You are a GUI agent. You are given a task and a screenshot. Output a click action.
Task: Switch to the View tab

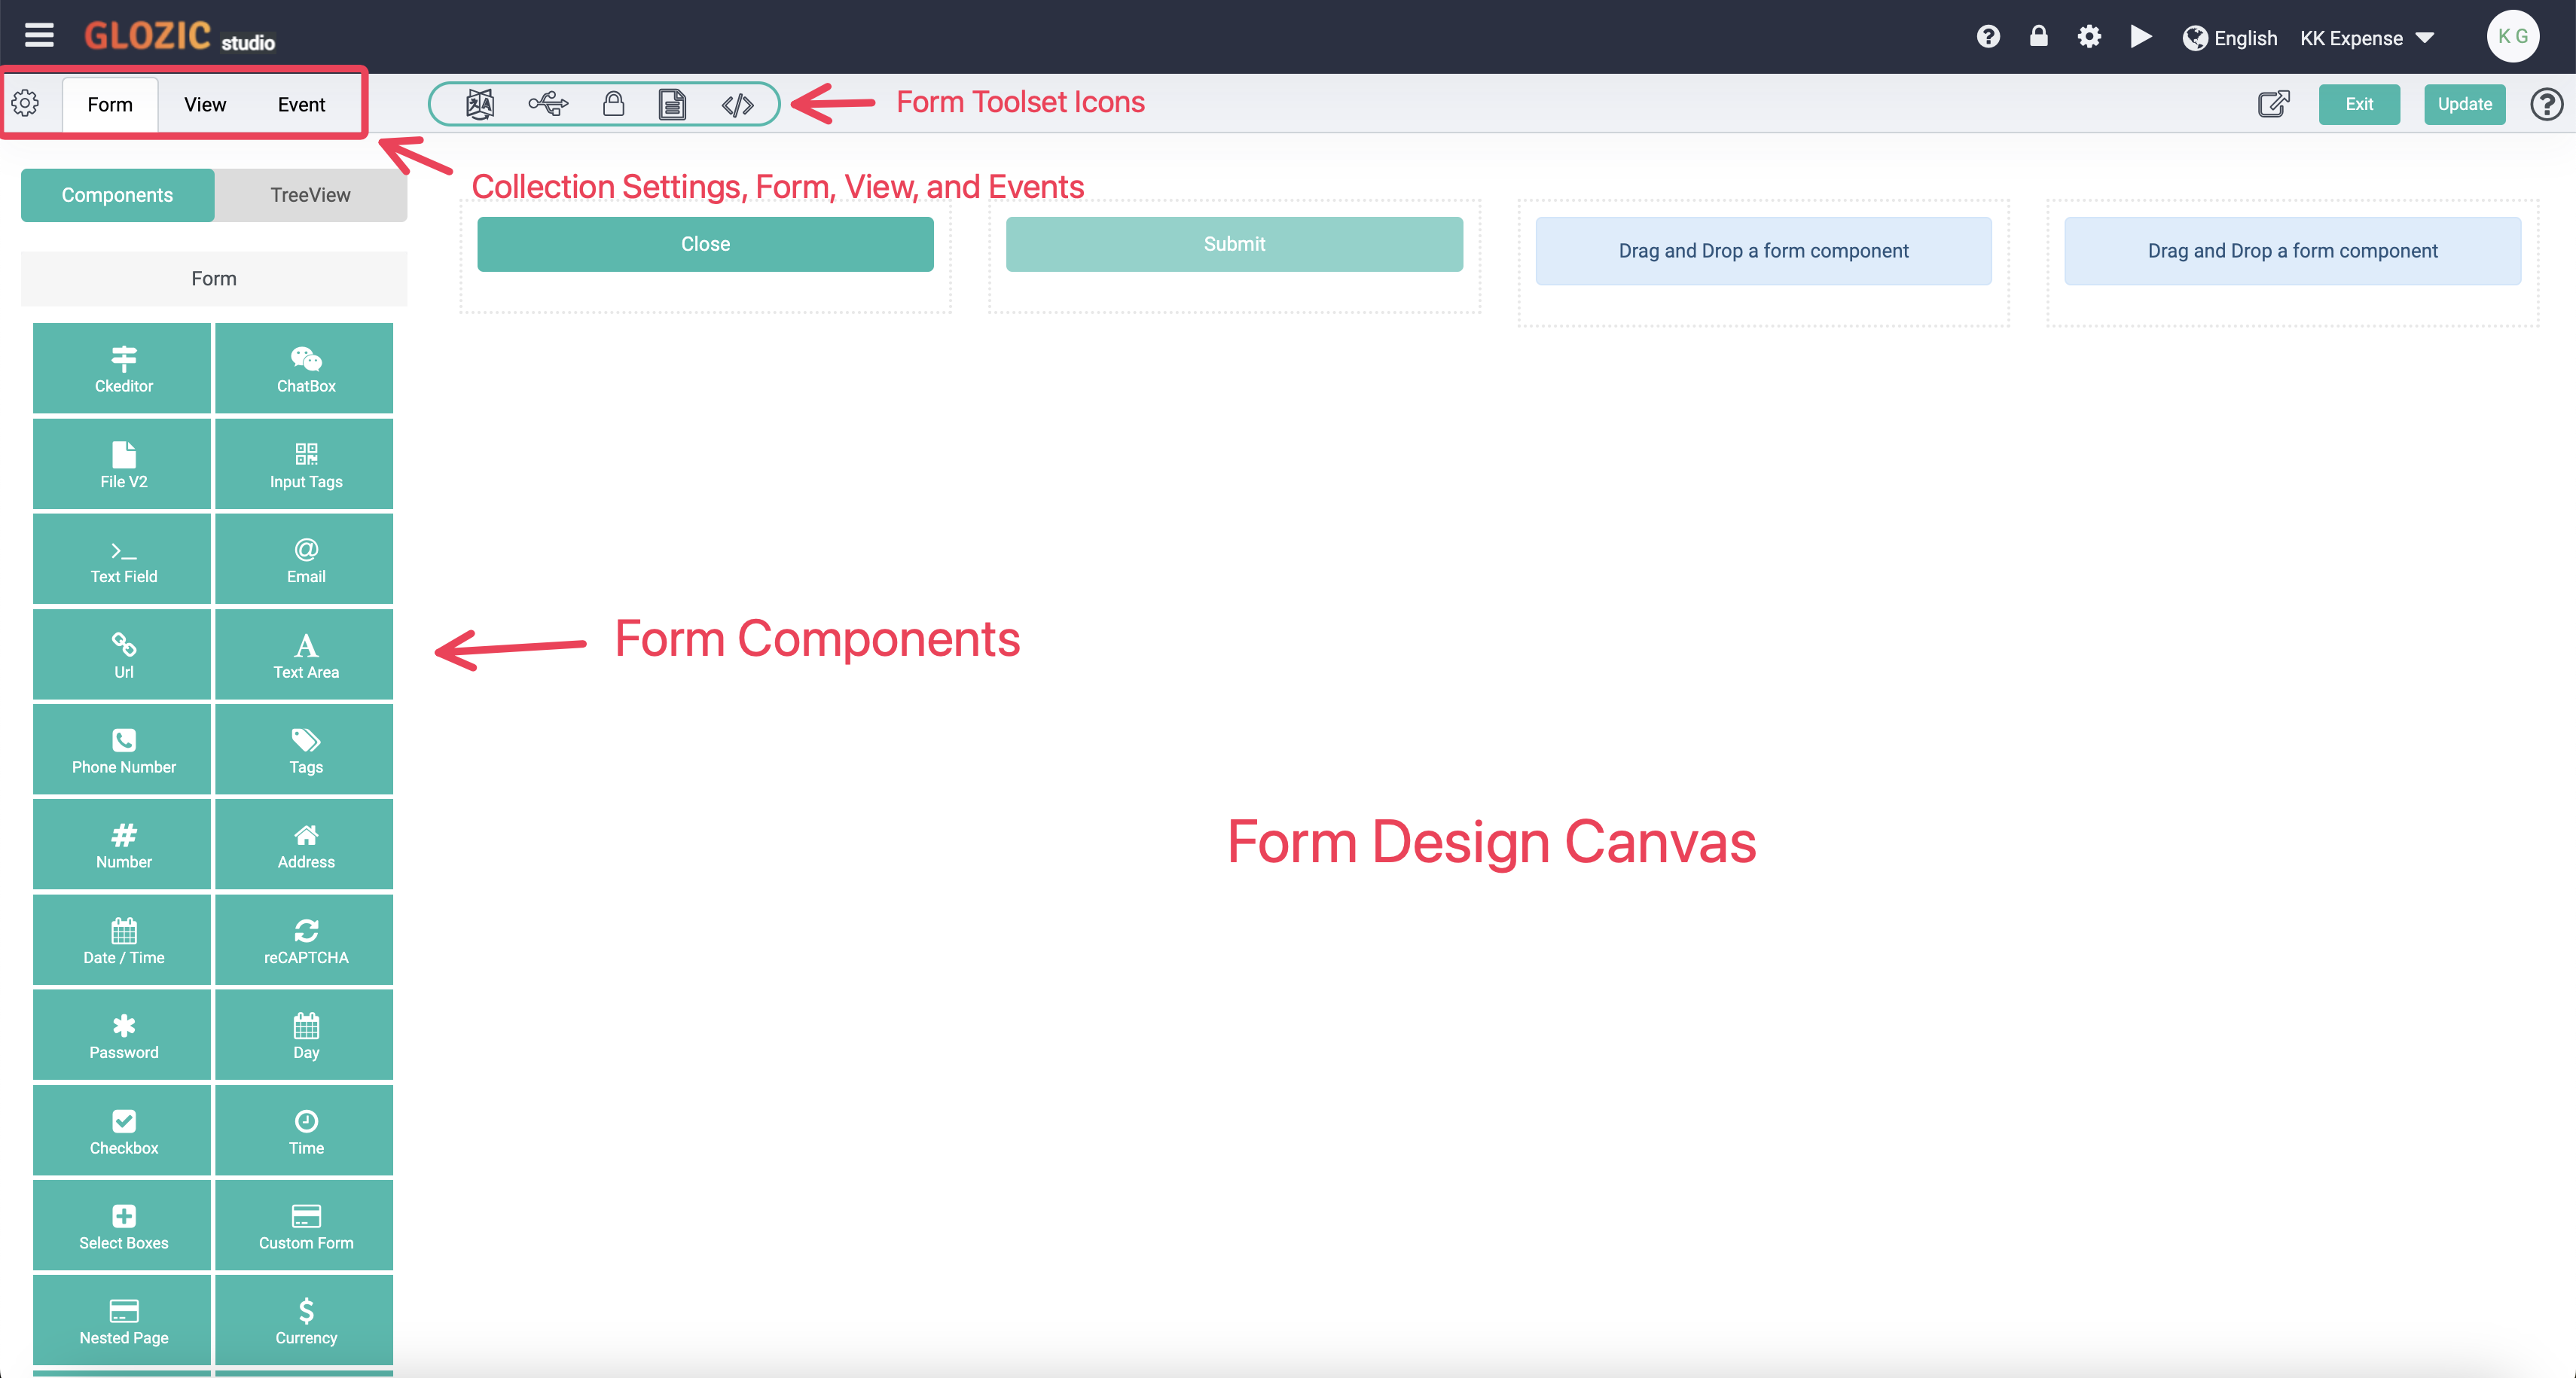[x=205, y=104]
